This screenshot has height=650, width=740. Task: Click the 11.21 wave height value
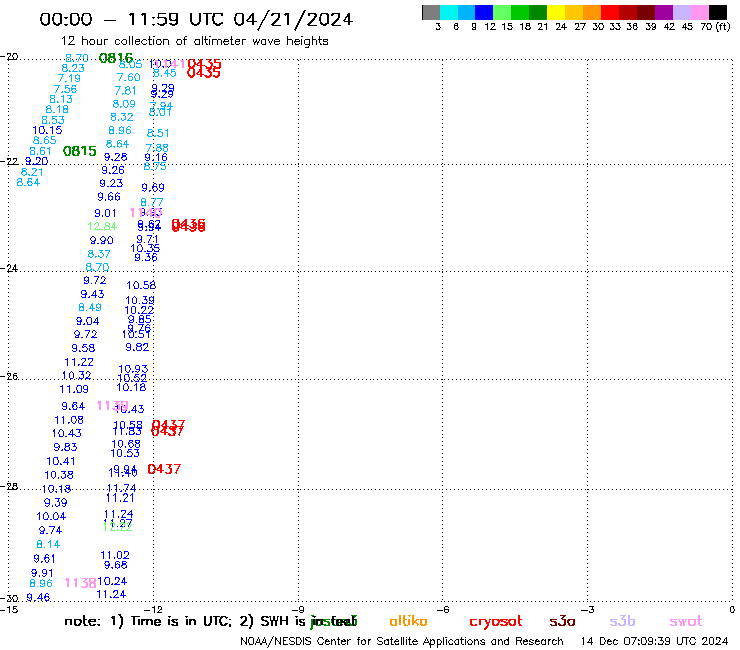pos(120,498)
